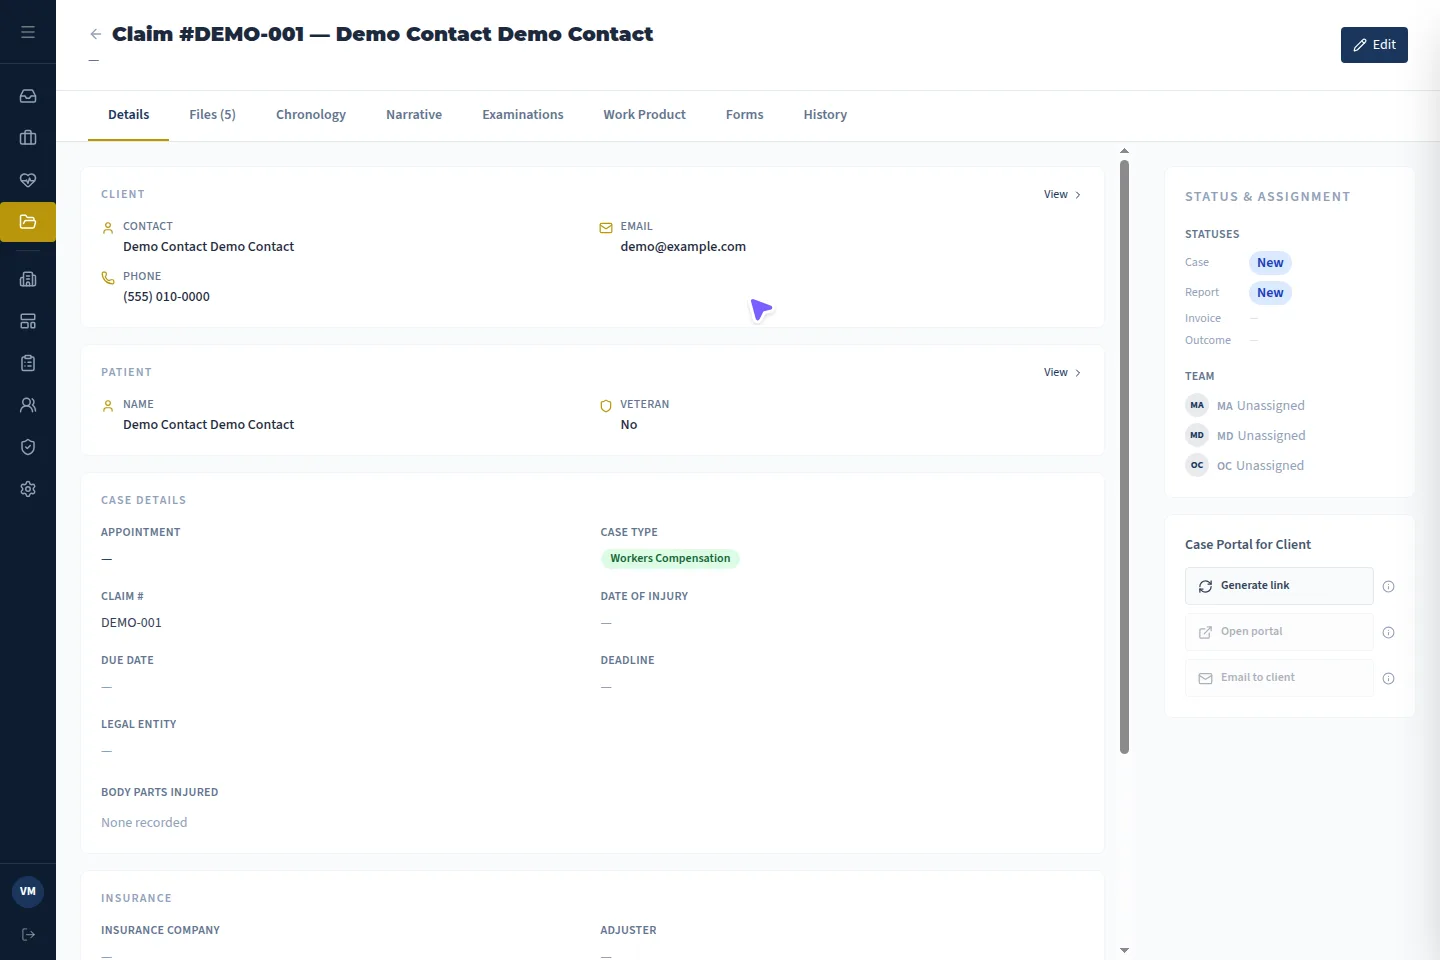Viewport: 1440px width, 960px height.
Task: Switch to the Details tab
Action: tap(129, 115)
